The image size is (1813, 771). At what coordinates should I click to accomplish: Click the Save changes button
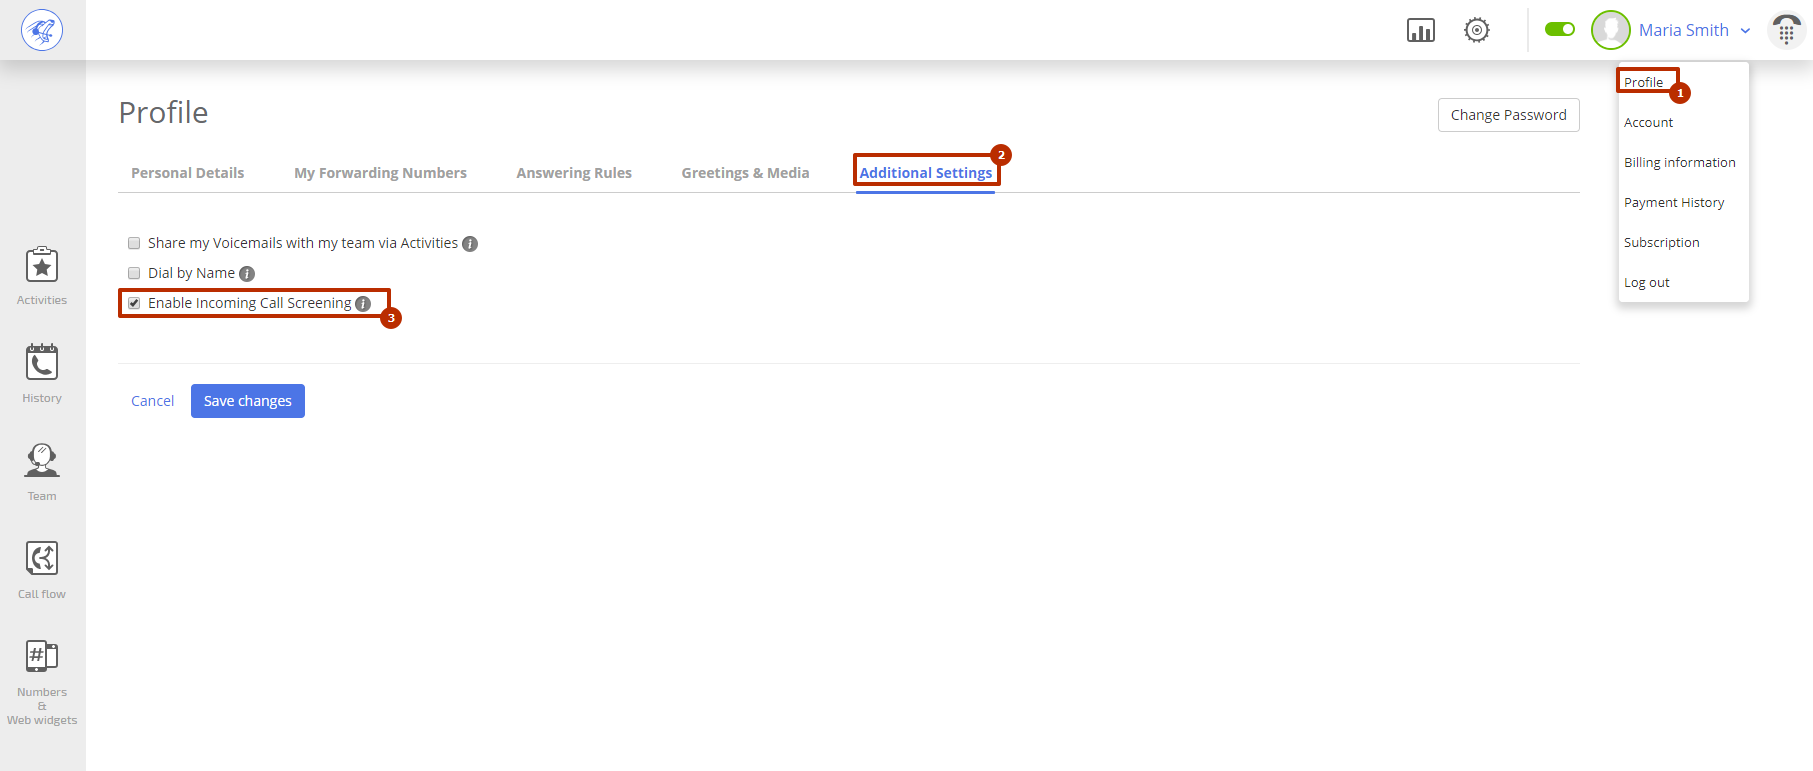pyautogui.click(x=248, y=401)
